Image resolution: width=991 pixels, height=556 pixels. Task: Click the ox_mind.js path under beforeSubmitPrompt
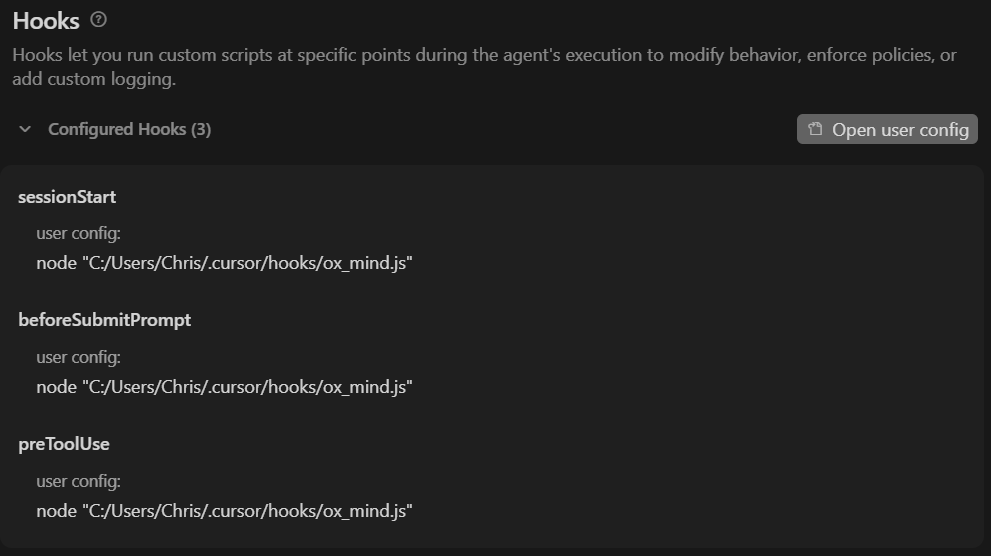coord(247,387)
